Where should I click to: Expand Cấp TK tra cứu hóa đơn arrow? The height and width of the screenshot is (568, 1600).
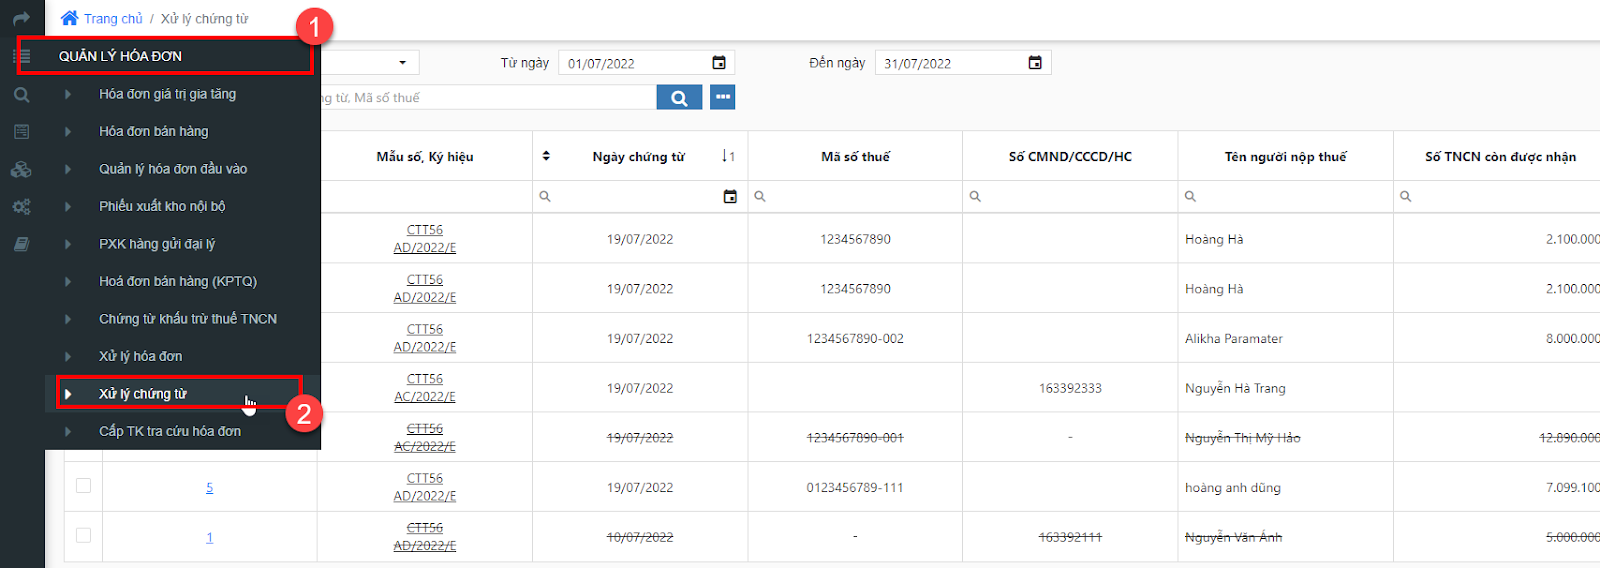(68, 431)
